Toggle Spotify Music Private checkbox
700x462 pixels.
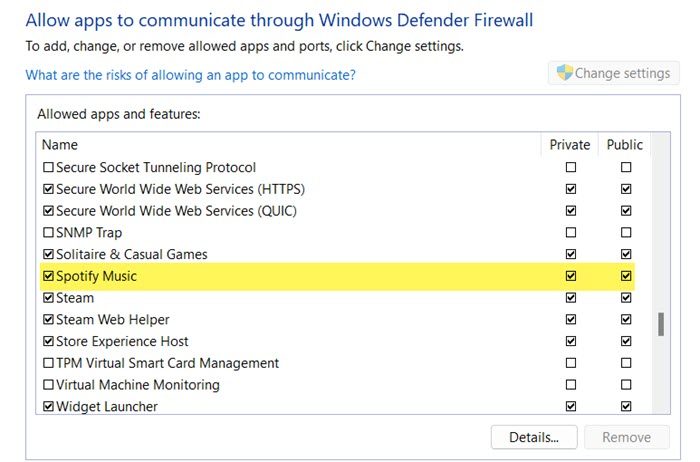click(x=571, y=276)
